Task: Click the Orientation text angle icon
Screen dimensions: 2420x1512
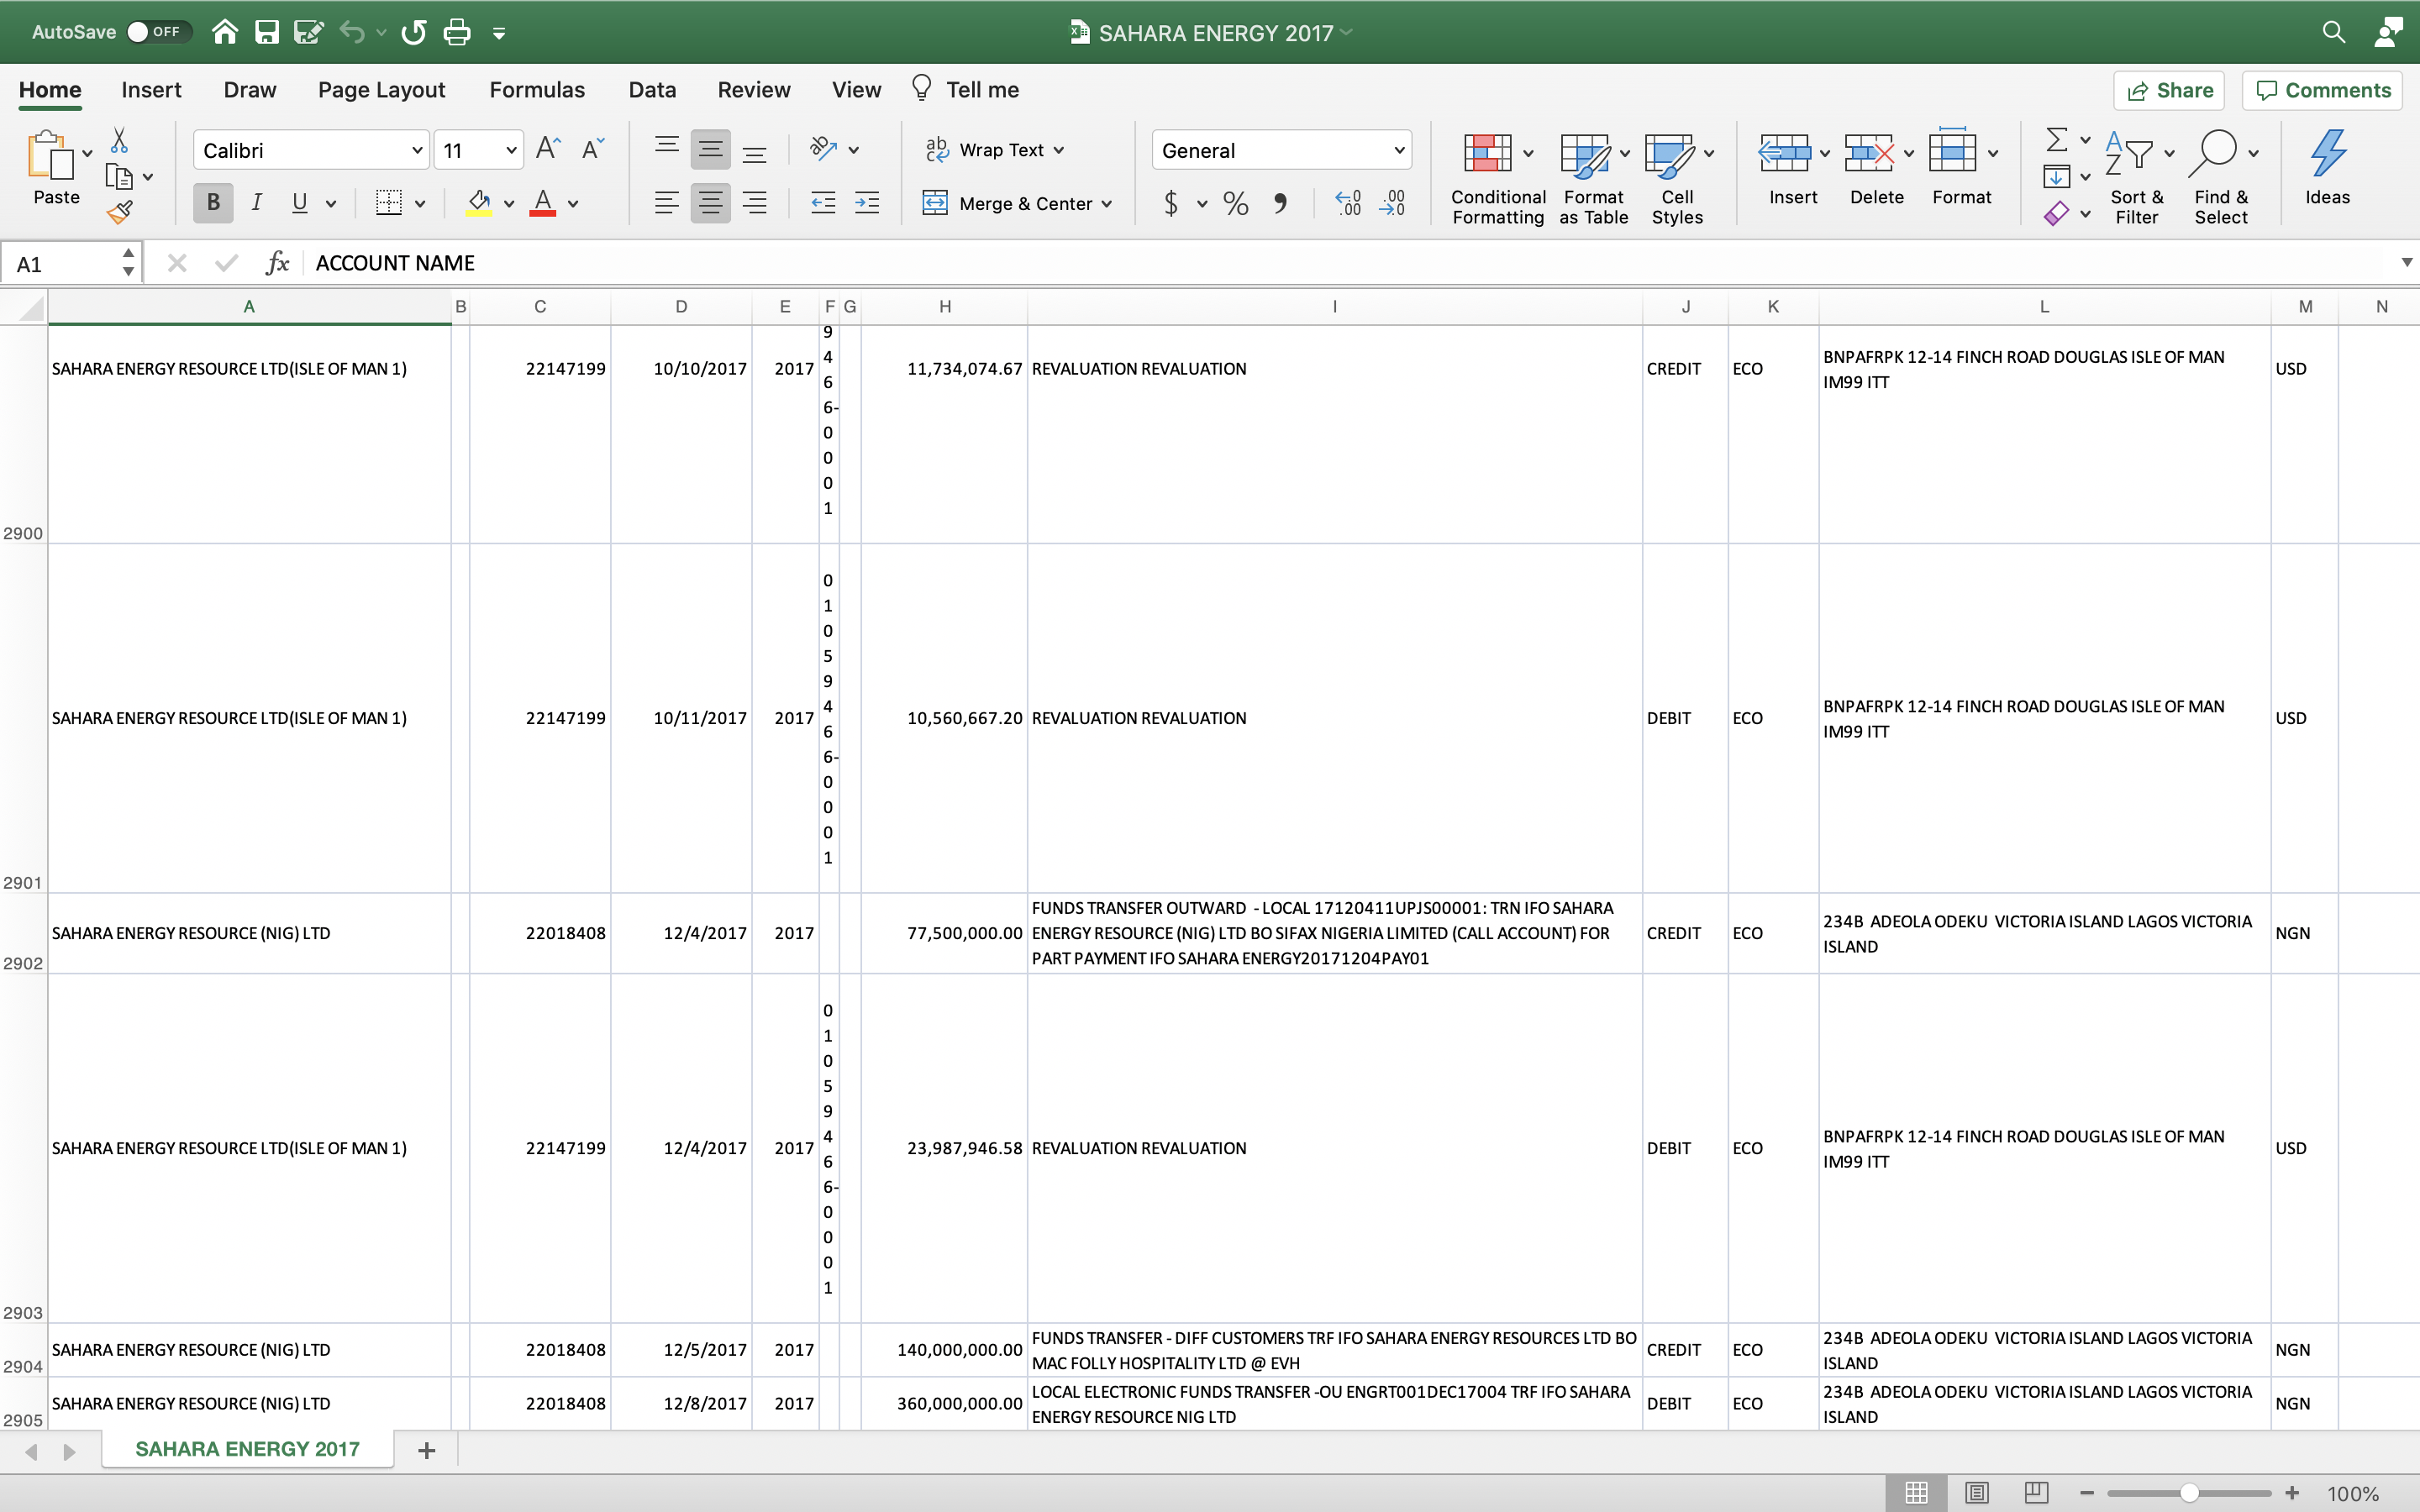Action: pyautogui.click(x=823, y=149)
